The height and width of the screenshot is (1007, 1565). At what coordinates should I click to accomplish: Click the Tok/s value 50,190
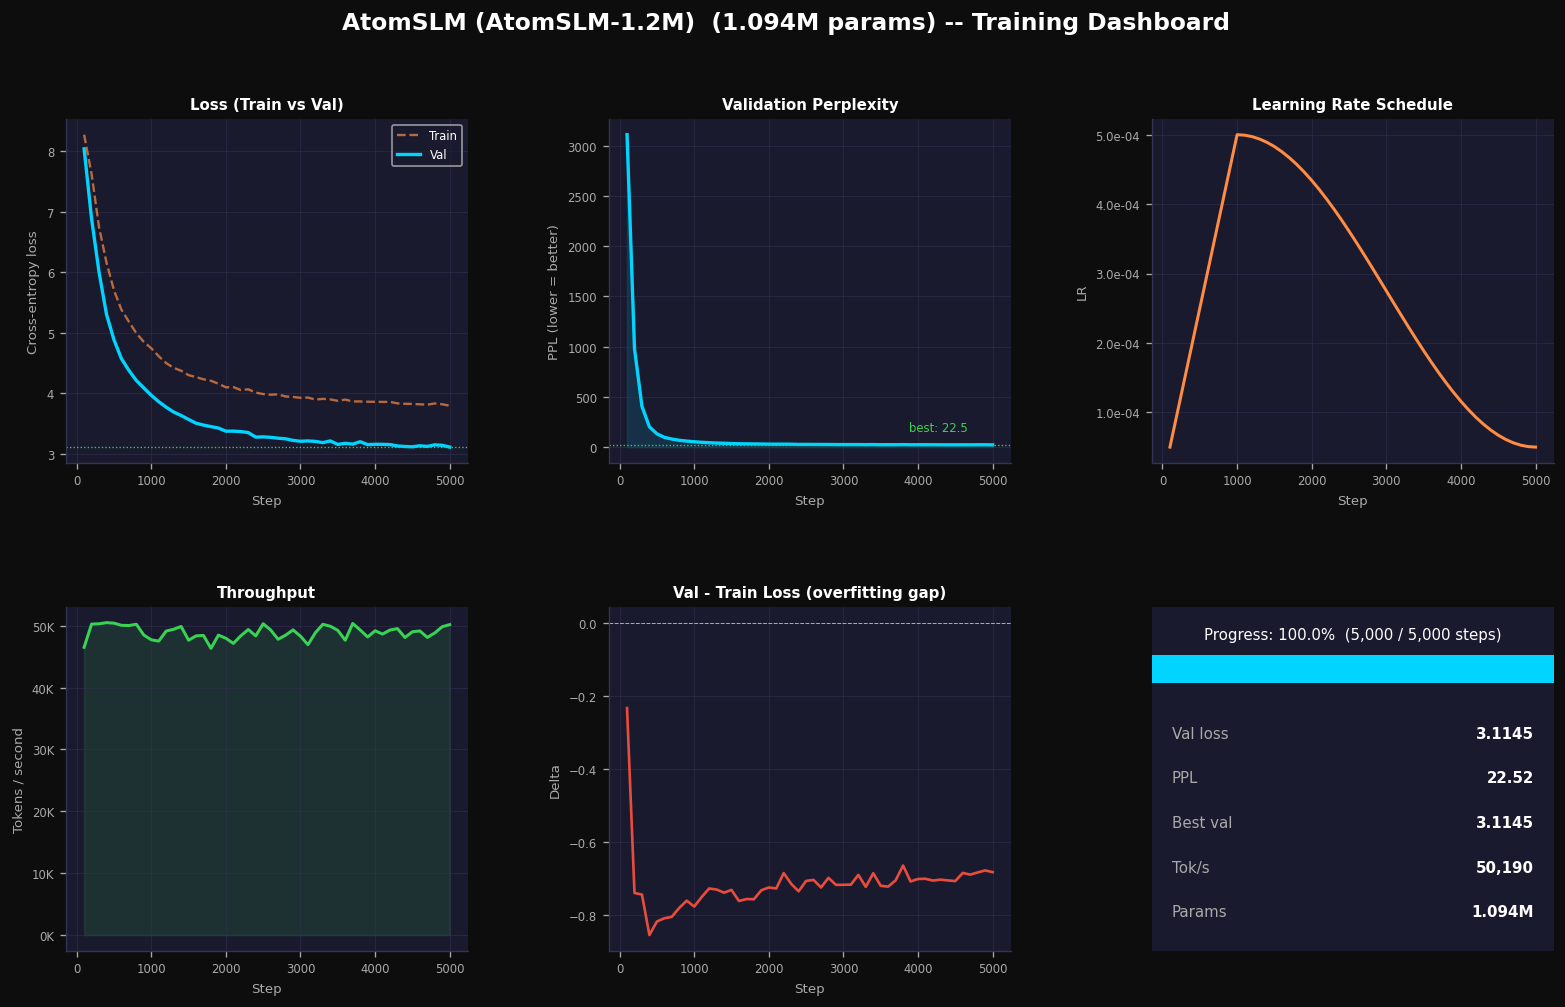click(1504, 868)
